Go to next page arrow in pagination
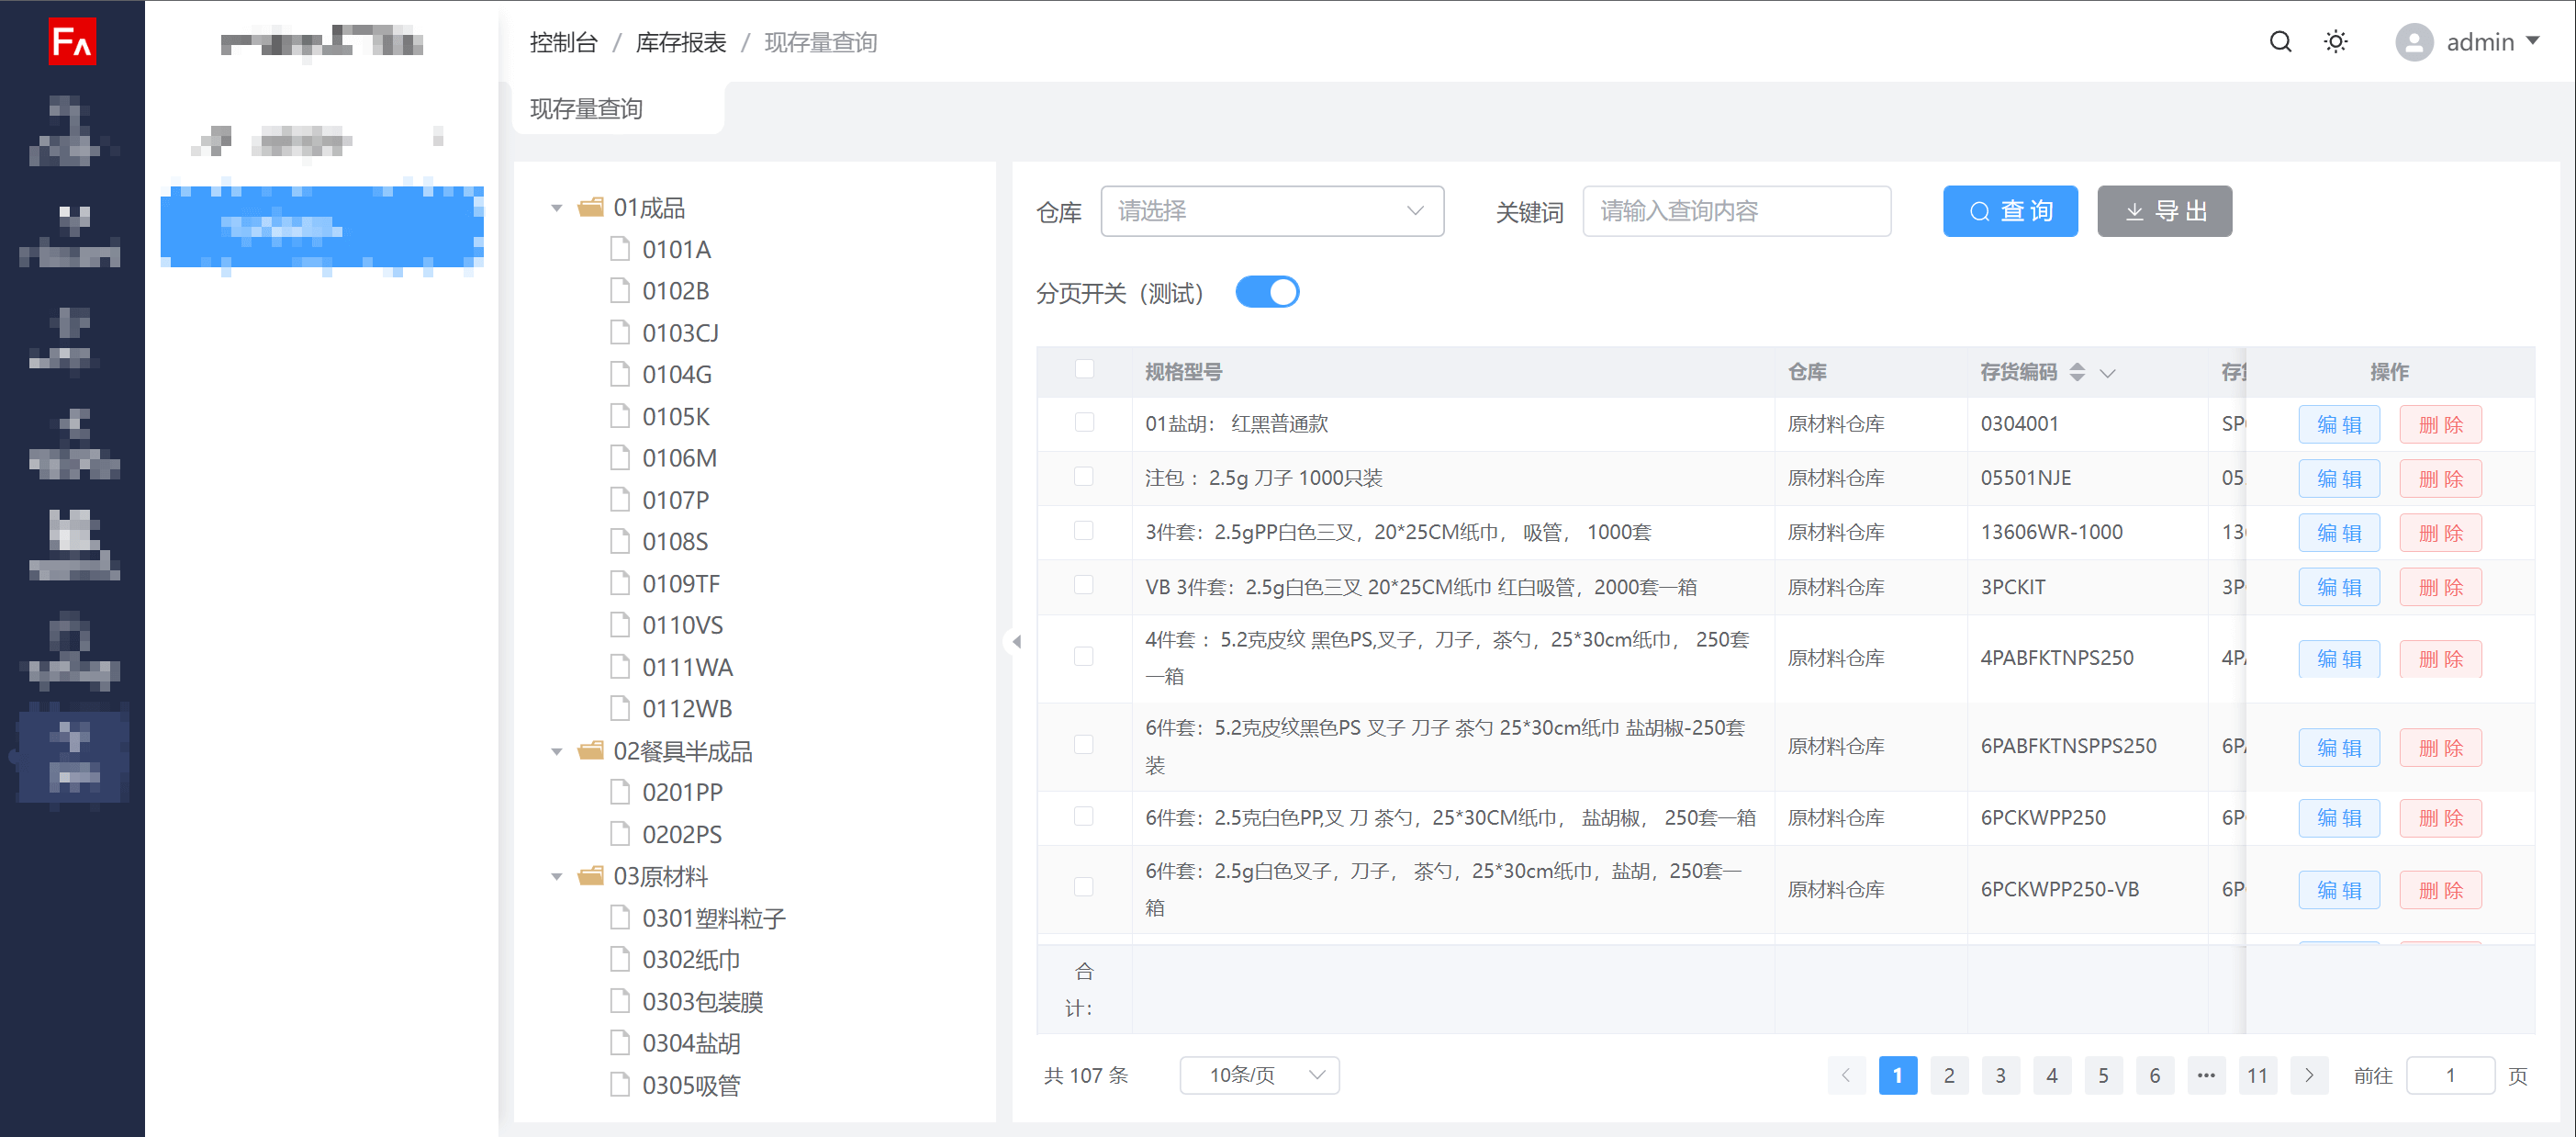Viewport: 2576px width, 1137px height. coord(2309,1075)
